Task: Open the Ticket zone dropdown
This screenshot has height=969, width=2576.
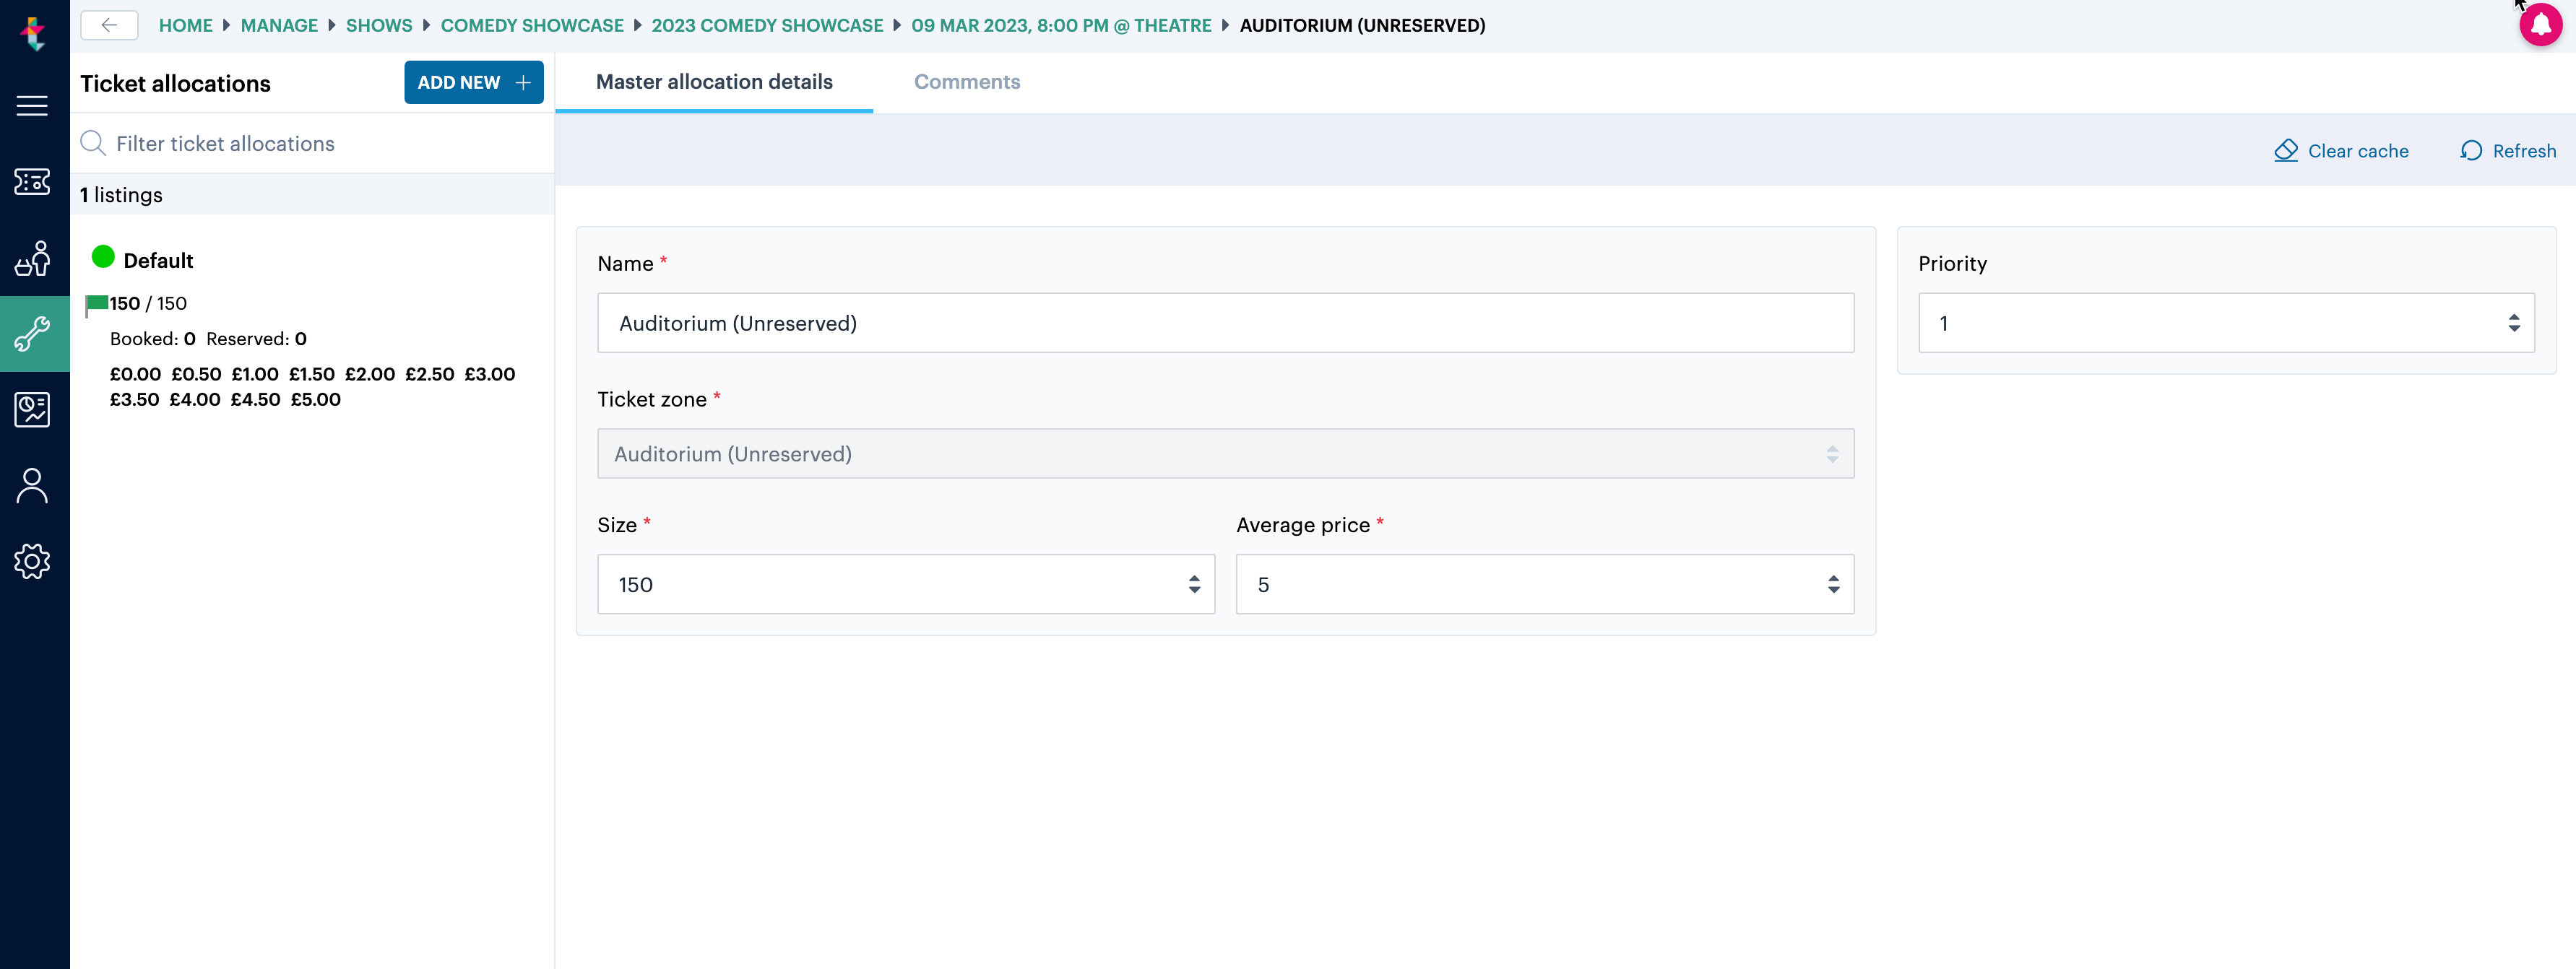Action: coord(1224,454)
